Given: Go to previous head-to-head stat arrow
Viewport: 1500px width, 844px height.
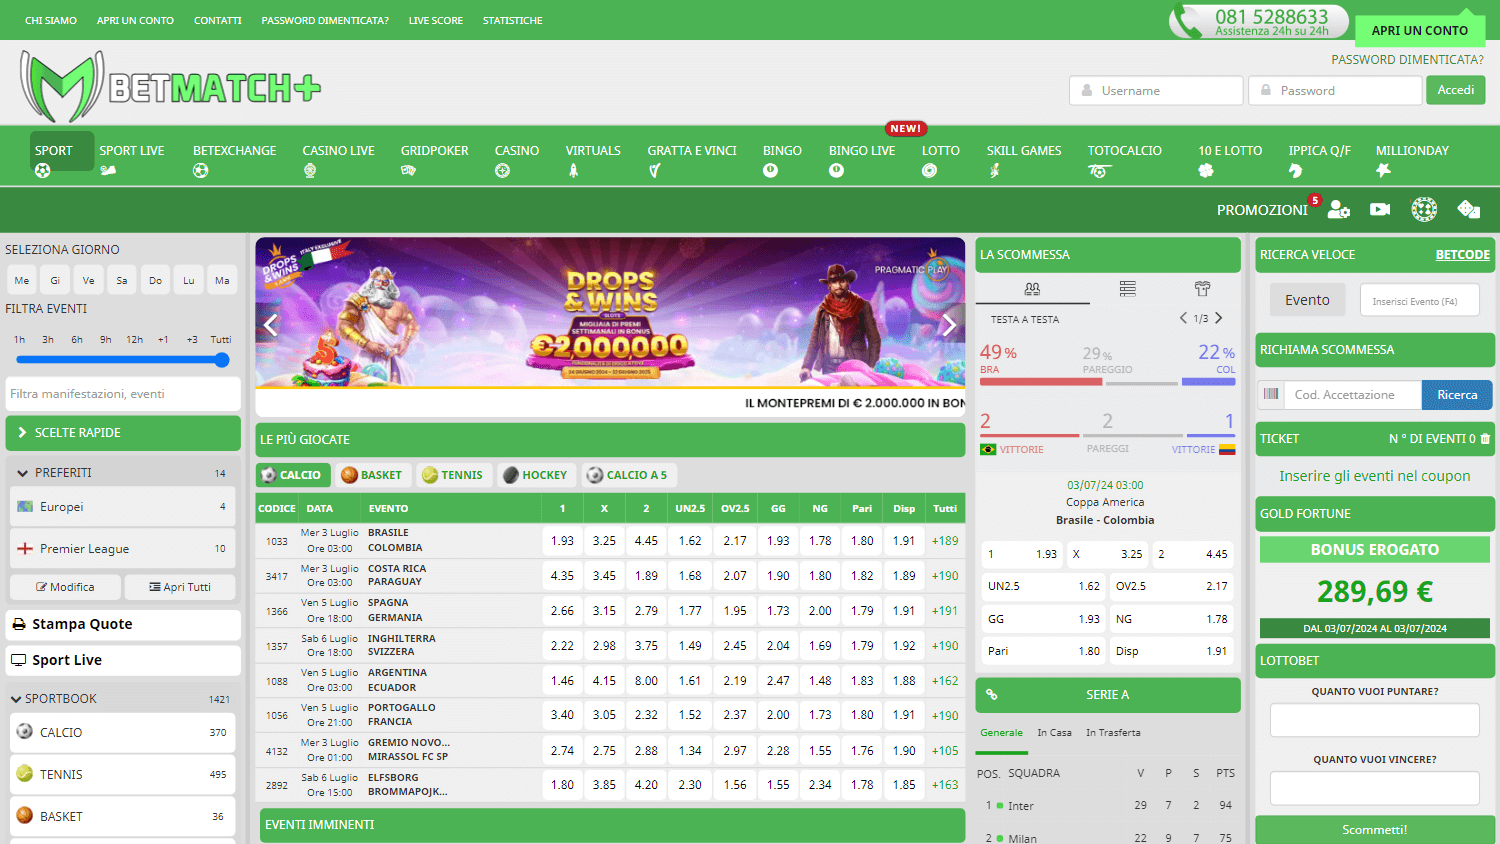Looking at the screenshot, I should coord(1183,318).
